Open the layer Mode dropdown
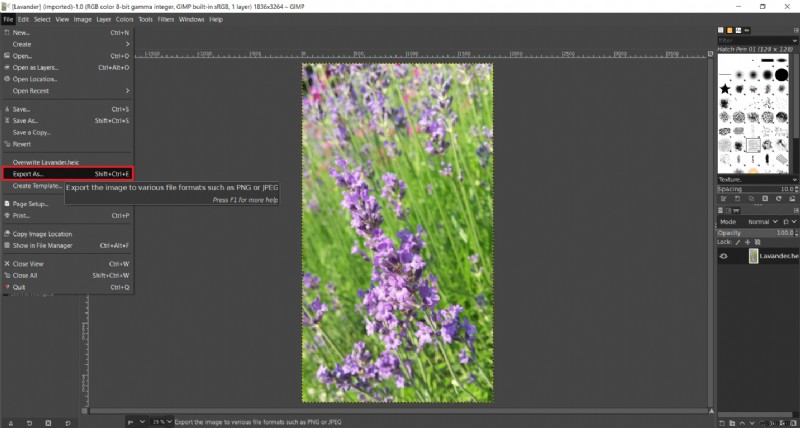Screen dimensions: 800x428 759,221
